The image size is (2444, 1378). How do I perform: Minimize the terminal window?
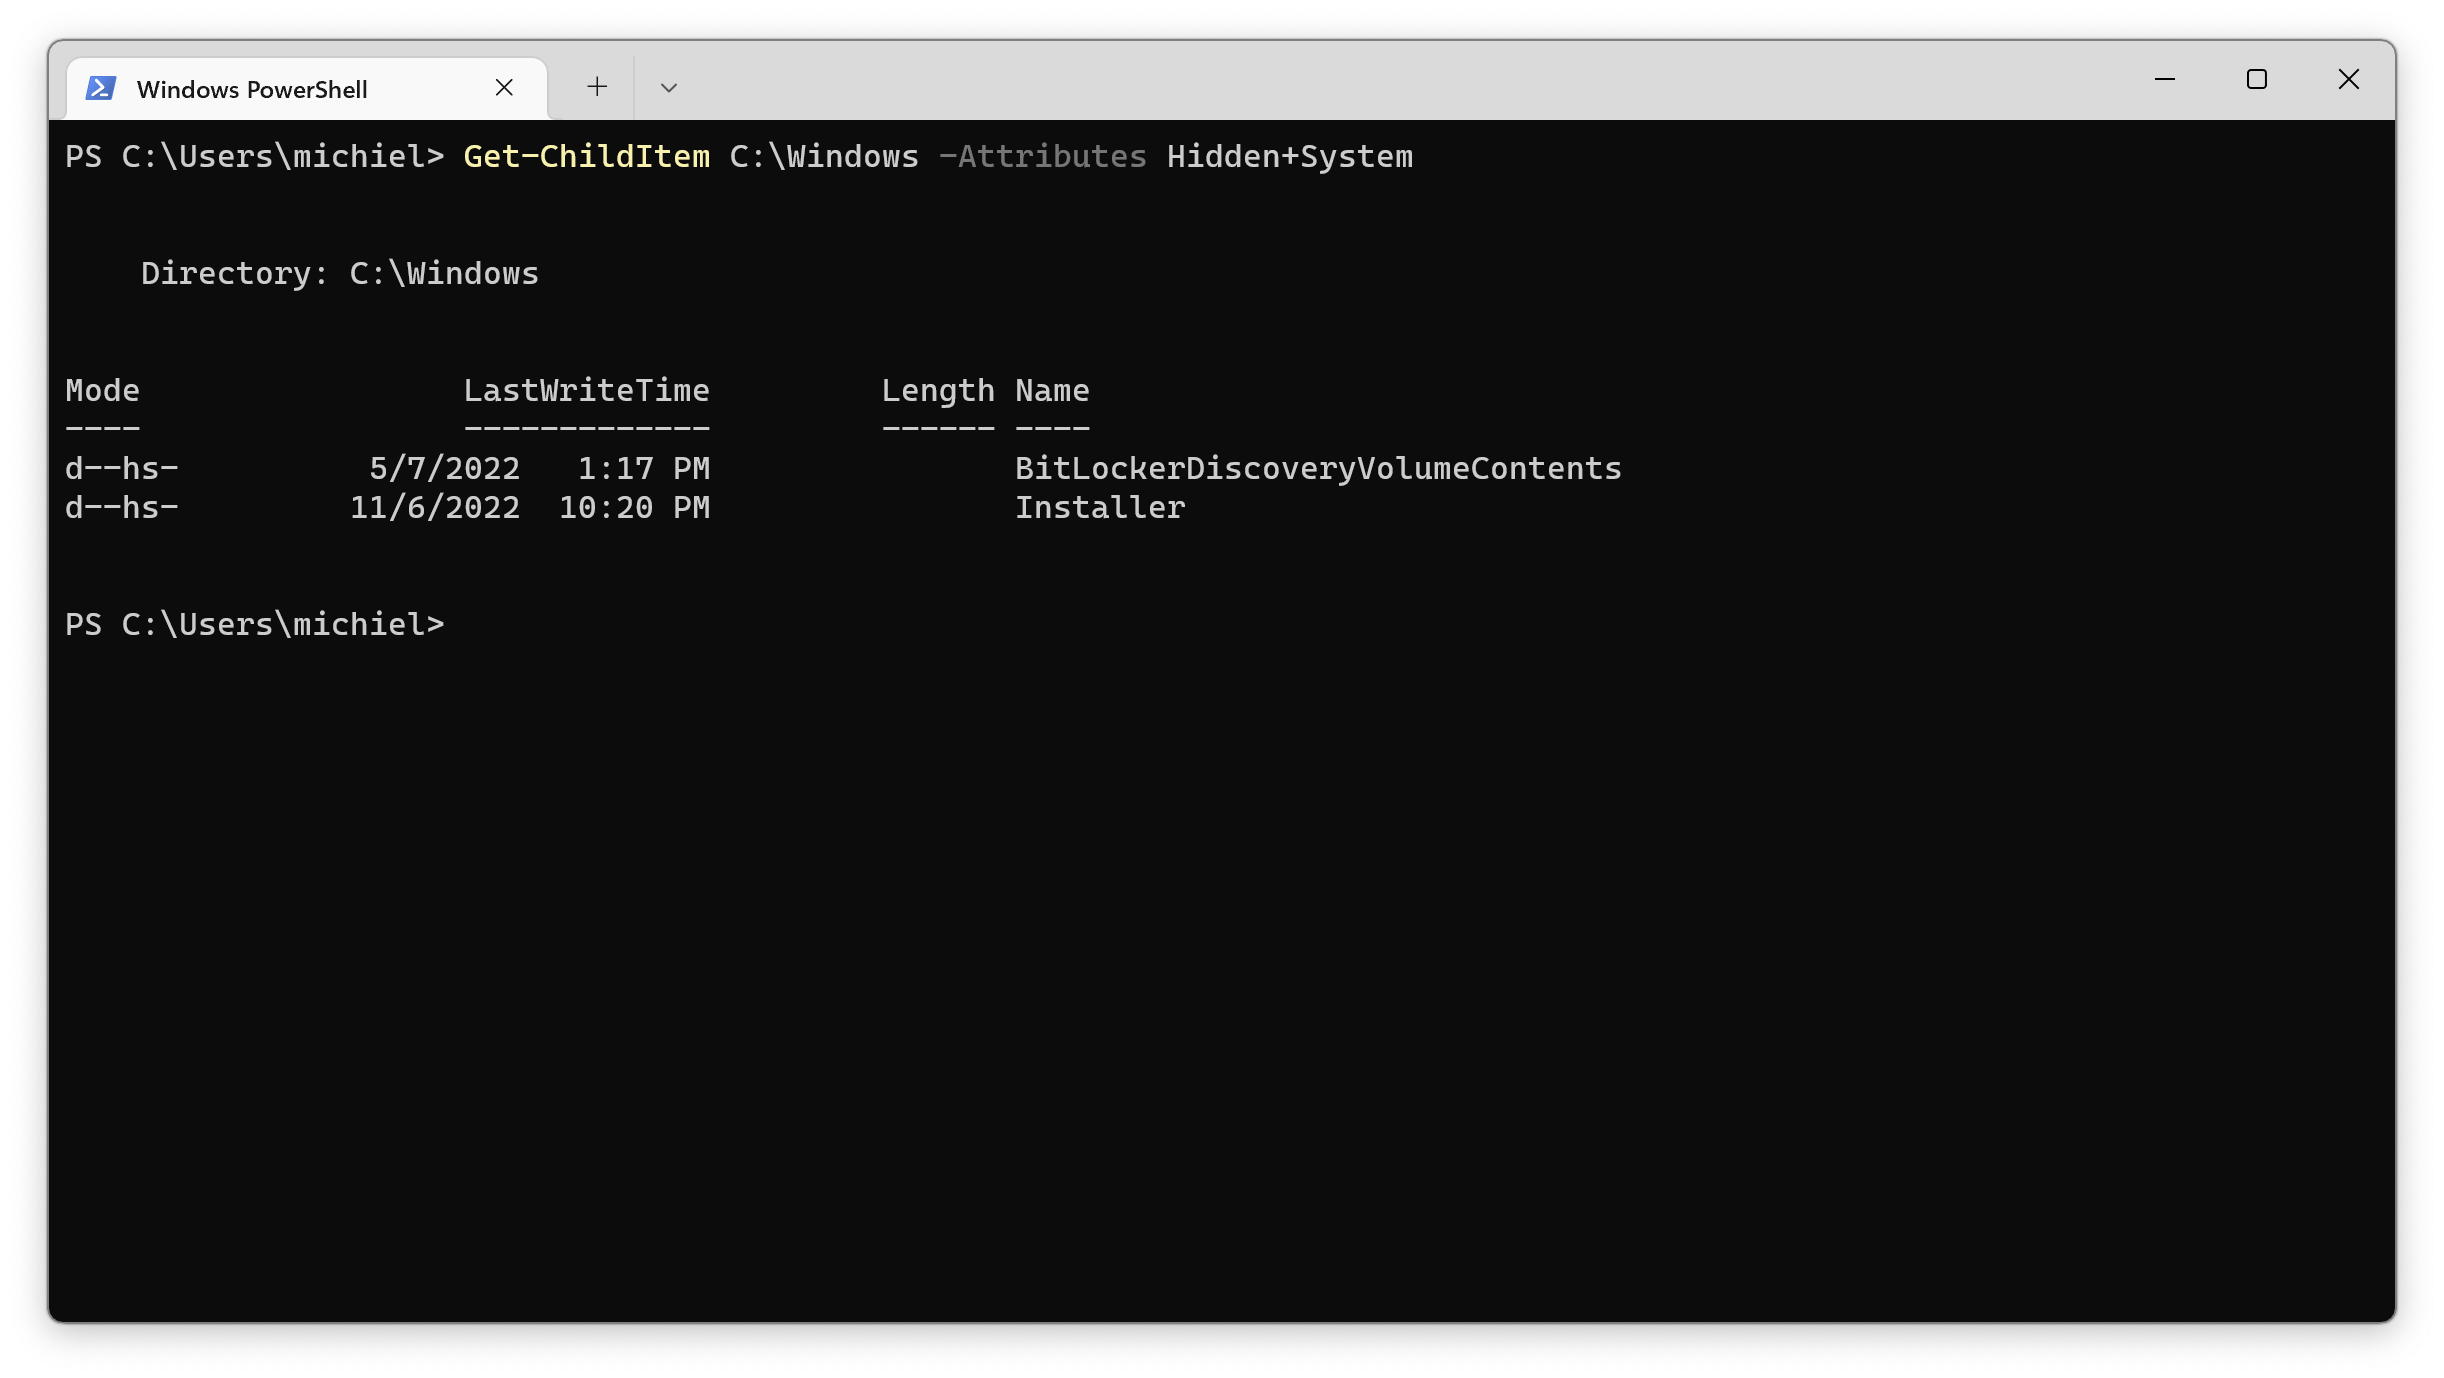tap(2165, 79)
